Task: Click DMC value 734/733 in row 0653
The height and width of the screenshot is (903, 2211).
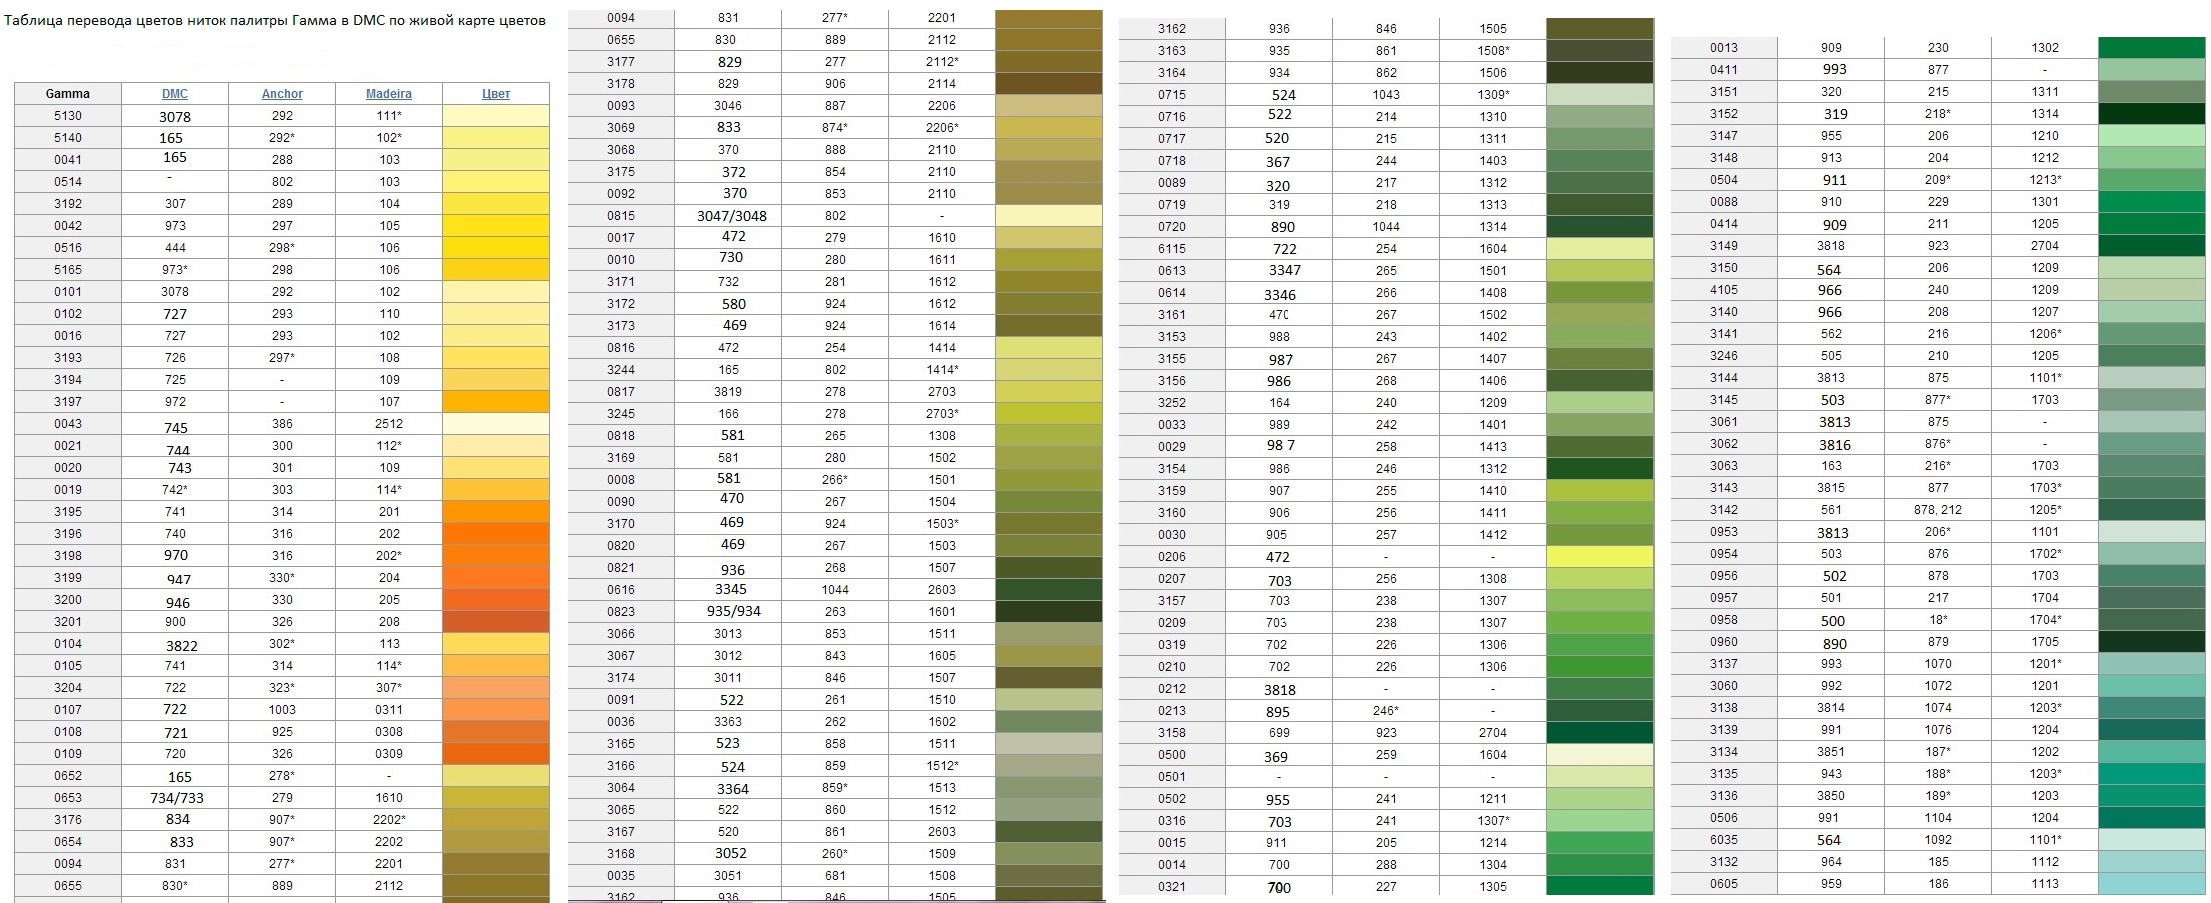Action: [x=178, y=798]
